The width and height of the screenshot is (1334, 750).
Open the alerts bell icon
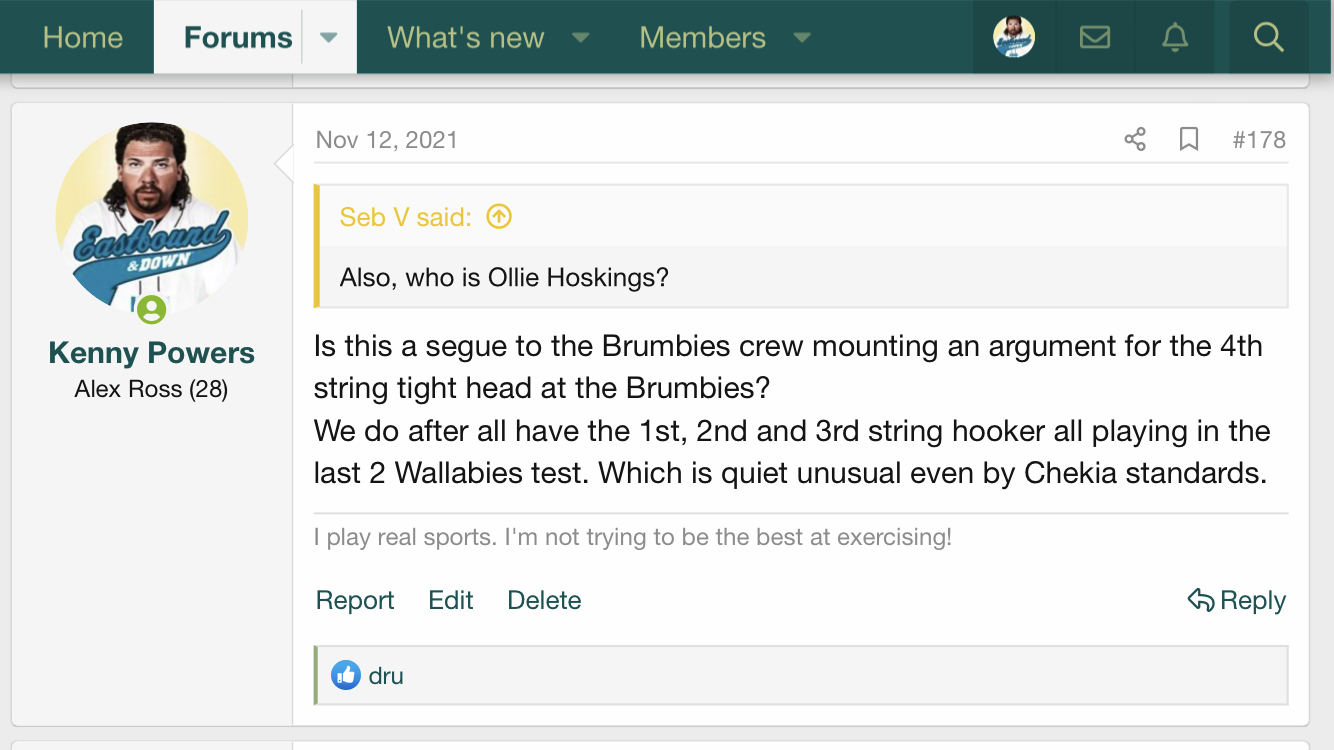1175,38
